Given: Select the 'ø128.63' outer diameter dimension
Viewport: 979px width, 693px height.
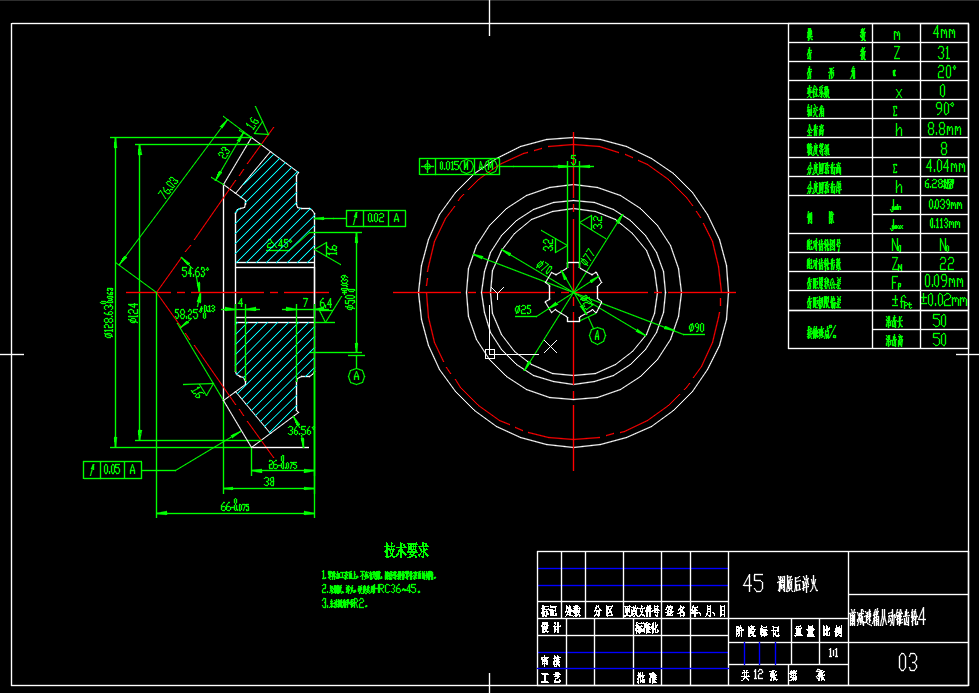Looking at the screenshot, I should pos(109,313).
